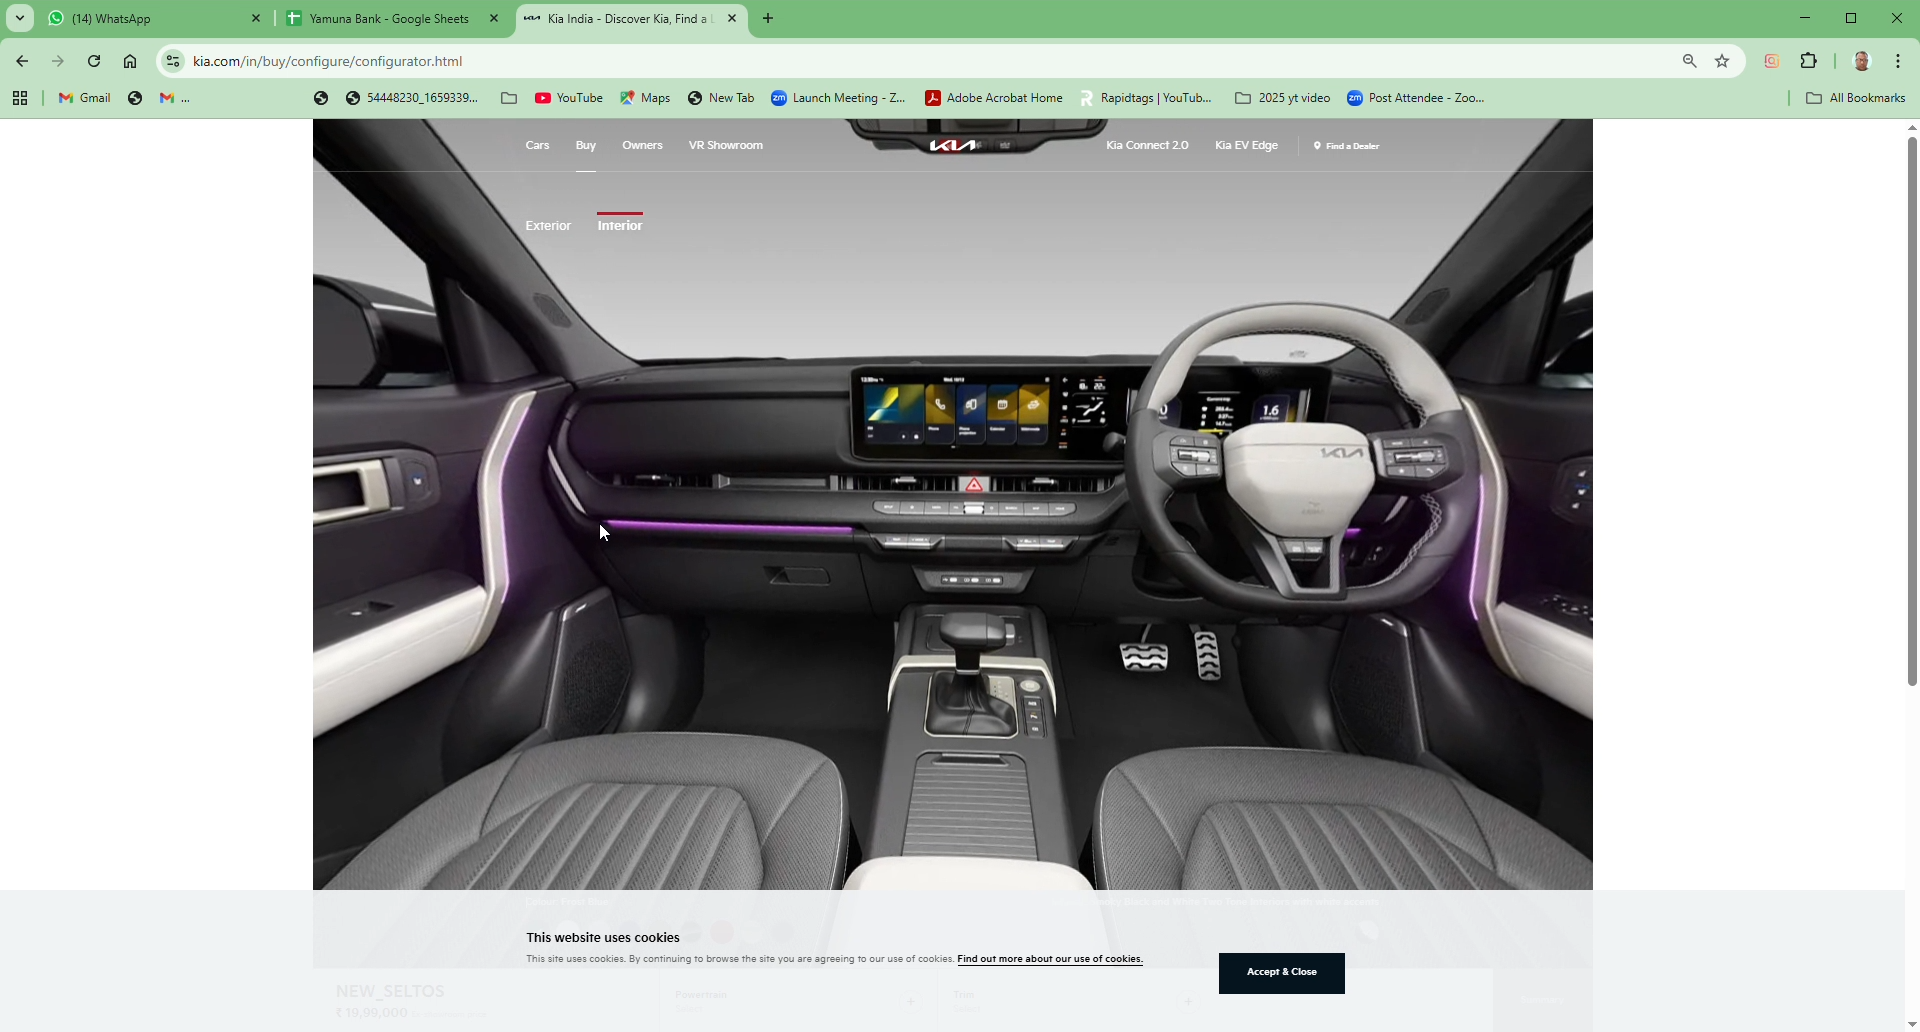
Task: Open Chrome's three-dot menu
Action: click(1898, 61)
